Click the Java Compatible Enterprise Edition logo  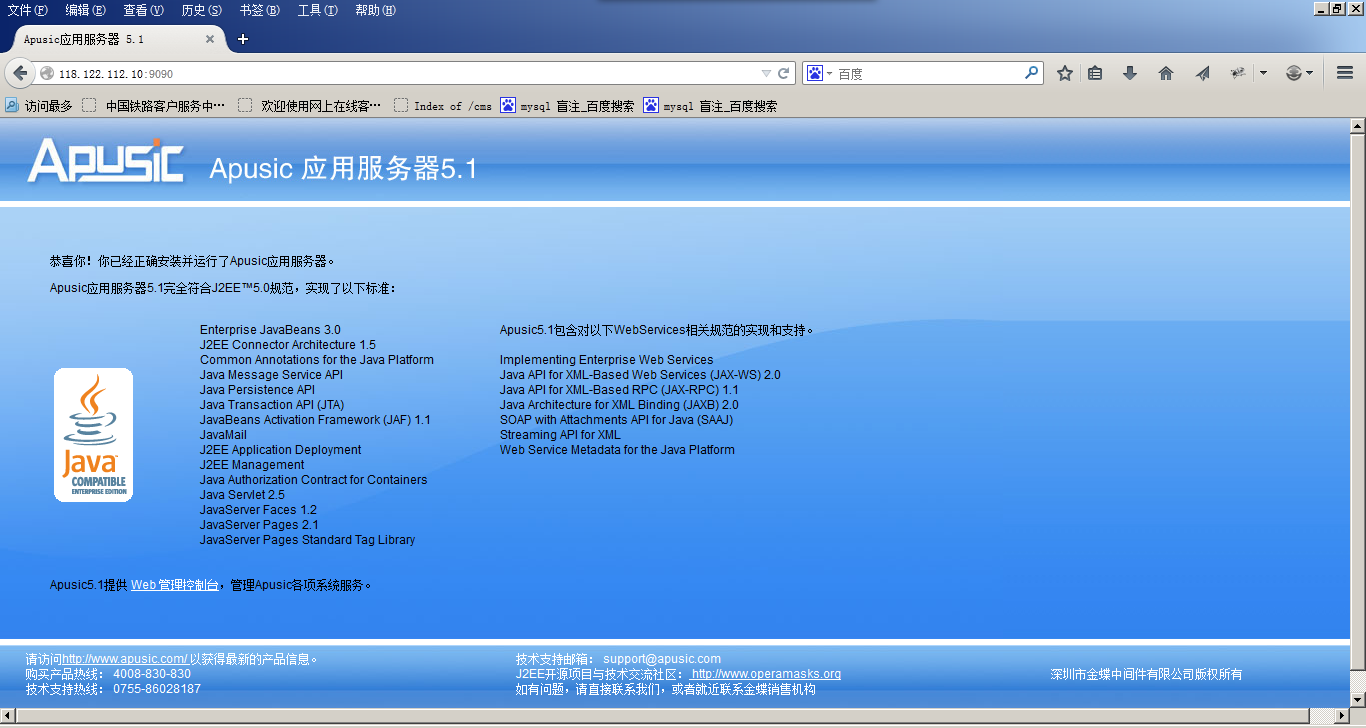(x=93, y=435)
